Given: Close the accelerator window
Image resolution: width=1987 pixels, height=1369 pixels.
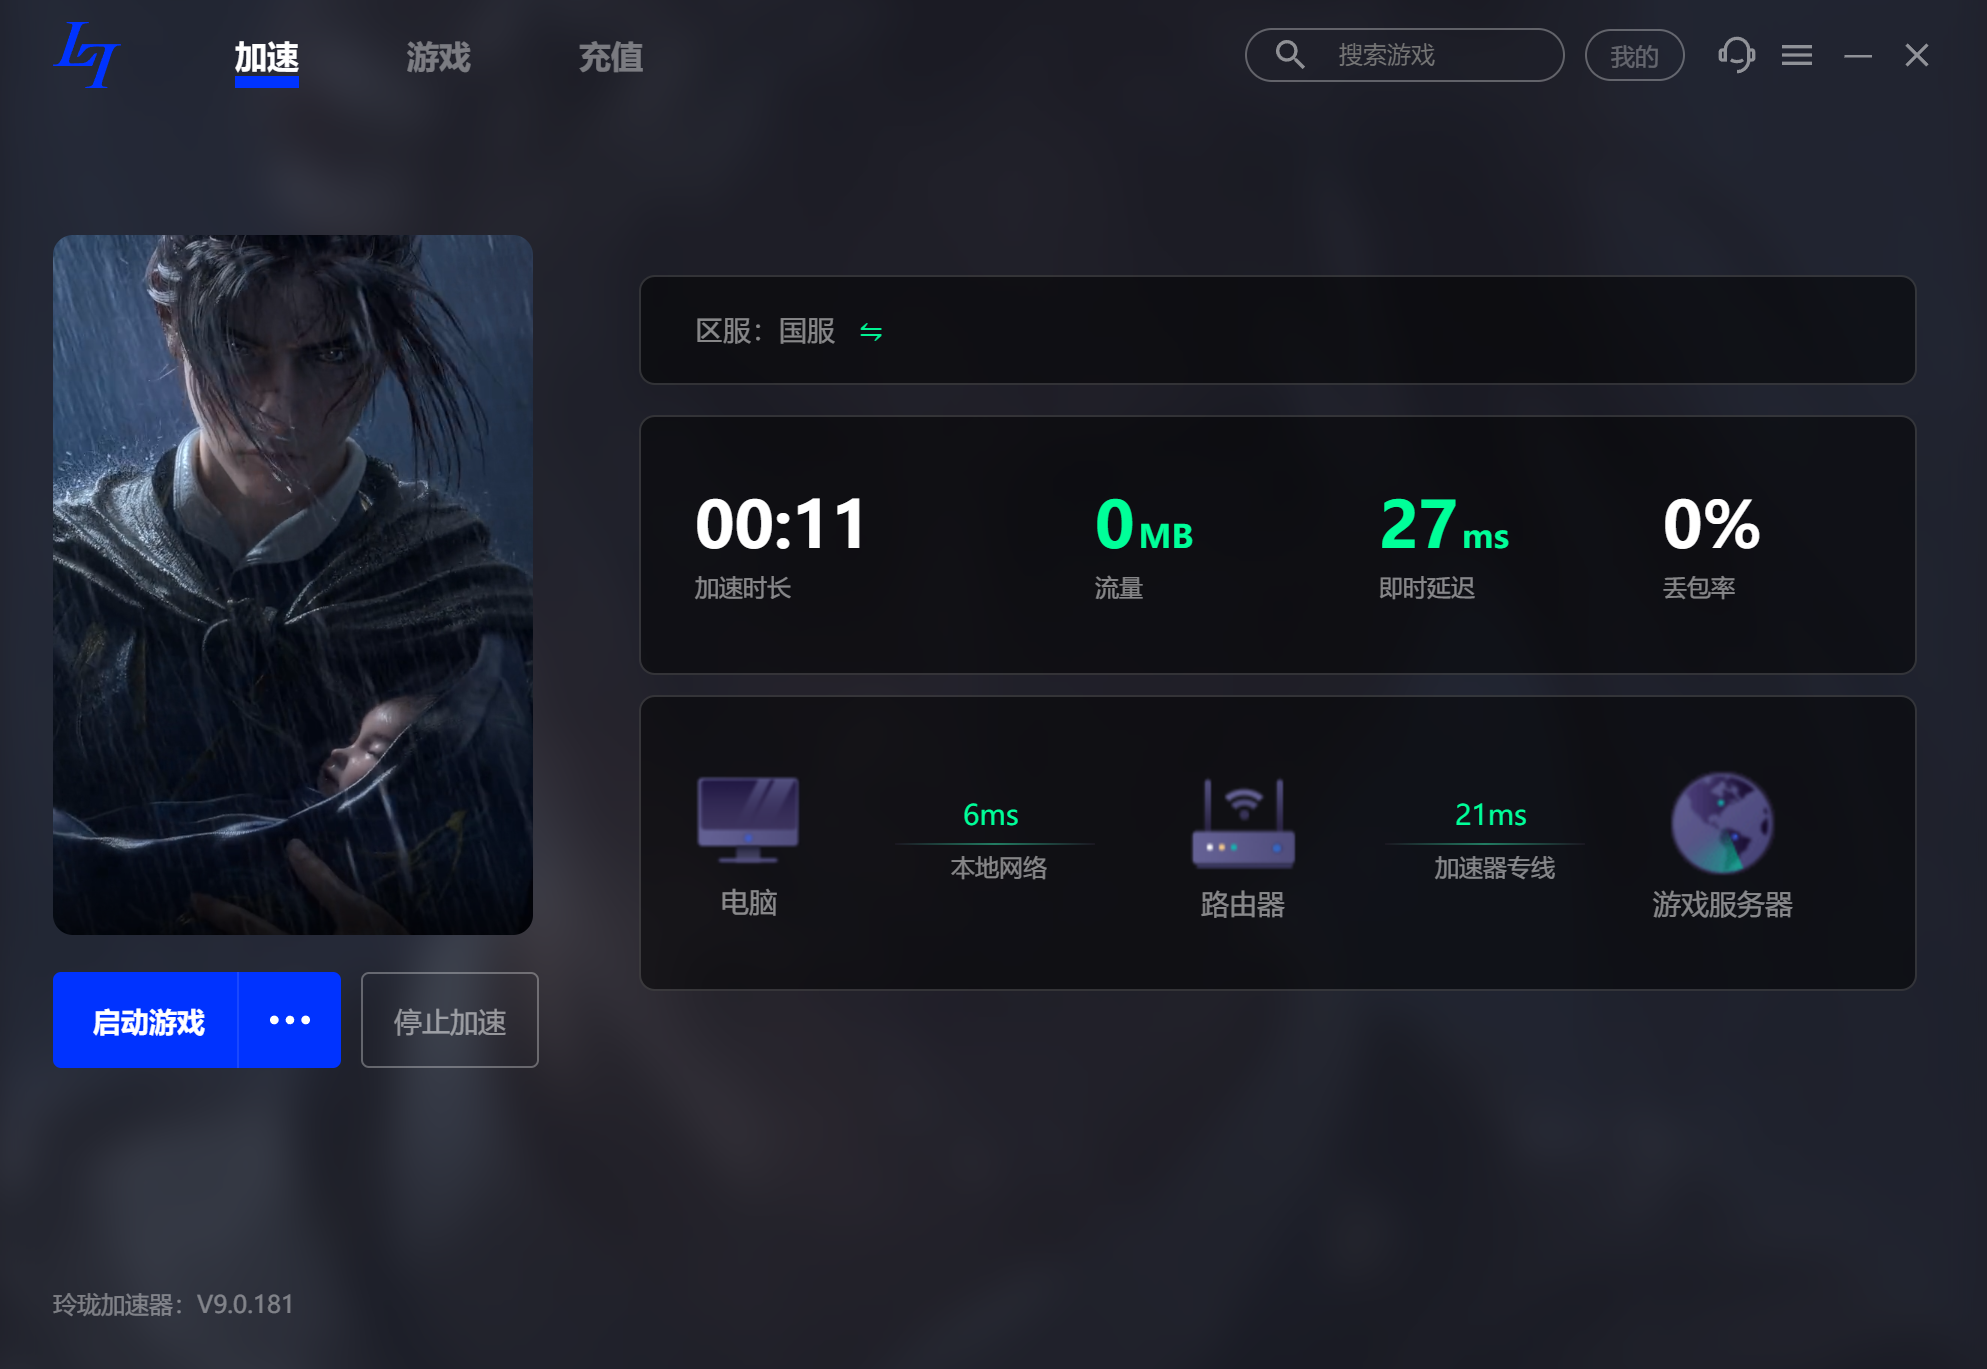Looking at the screenshot, I should [x=1917, y=55].
